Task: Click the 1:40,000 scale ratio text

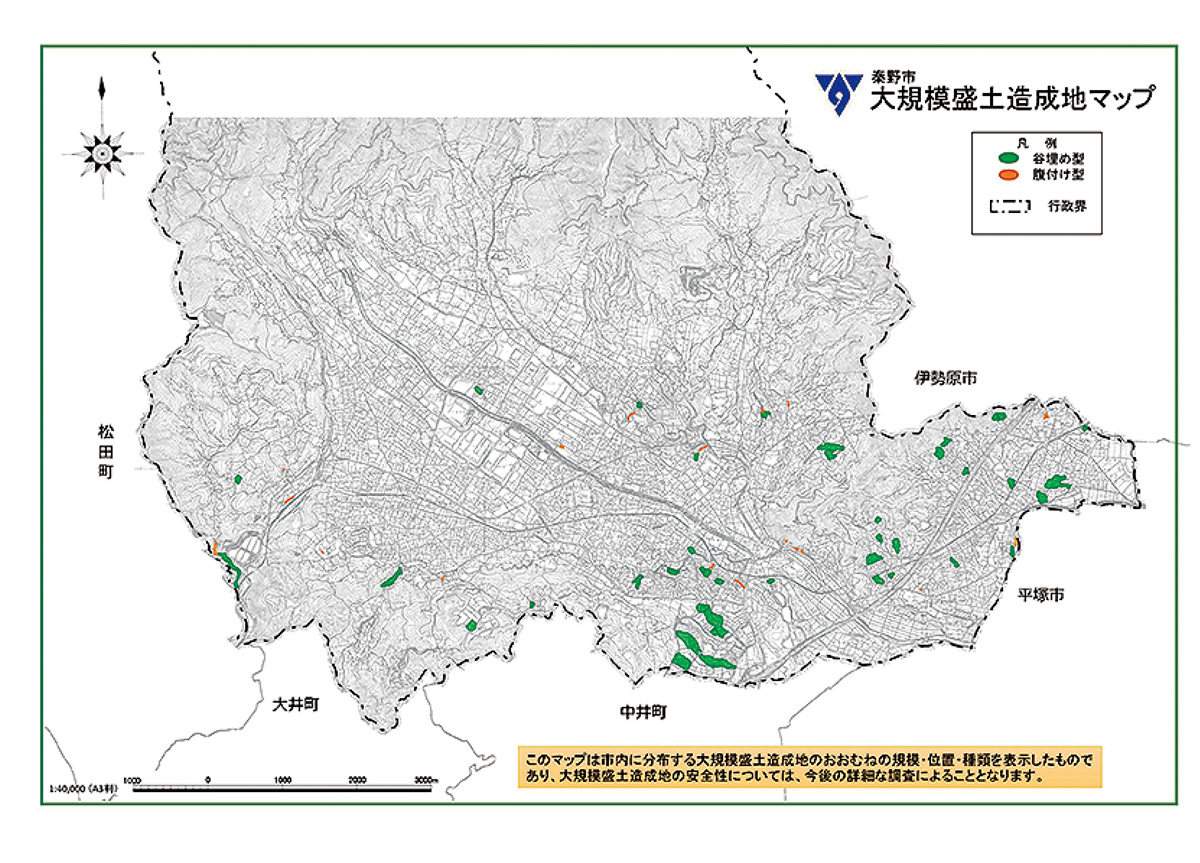Action: coord(82,789)
